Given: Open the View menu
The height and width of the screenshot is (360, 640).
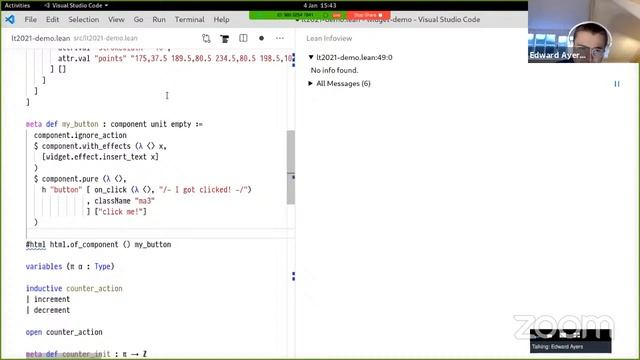Looking at the screenshot, I should 116,19.
